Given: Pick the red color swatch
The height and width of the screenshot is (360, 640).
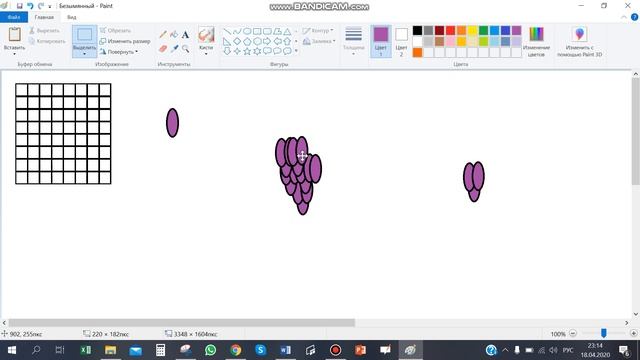Looking at the screenshot, I should pyautogui.click(x=450, y=31).
